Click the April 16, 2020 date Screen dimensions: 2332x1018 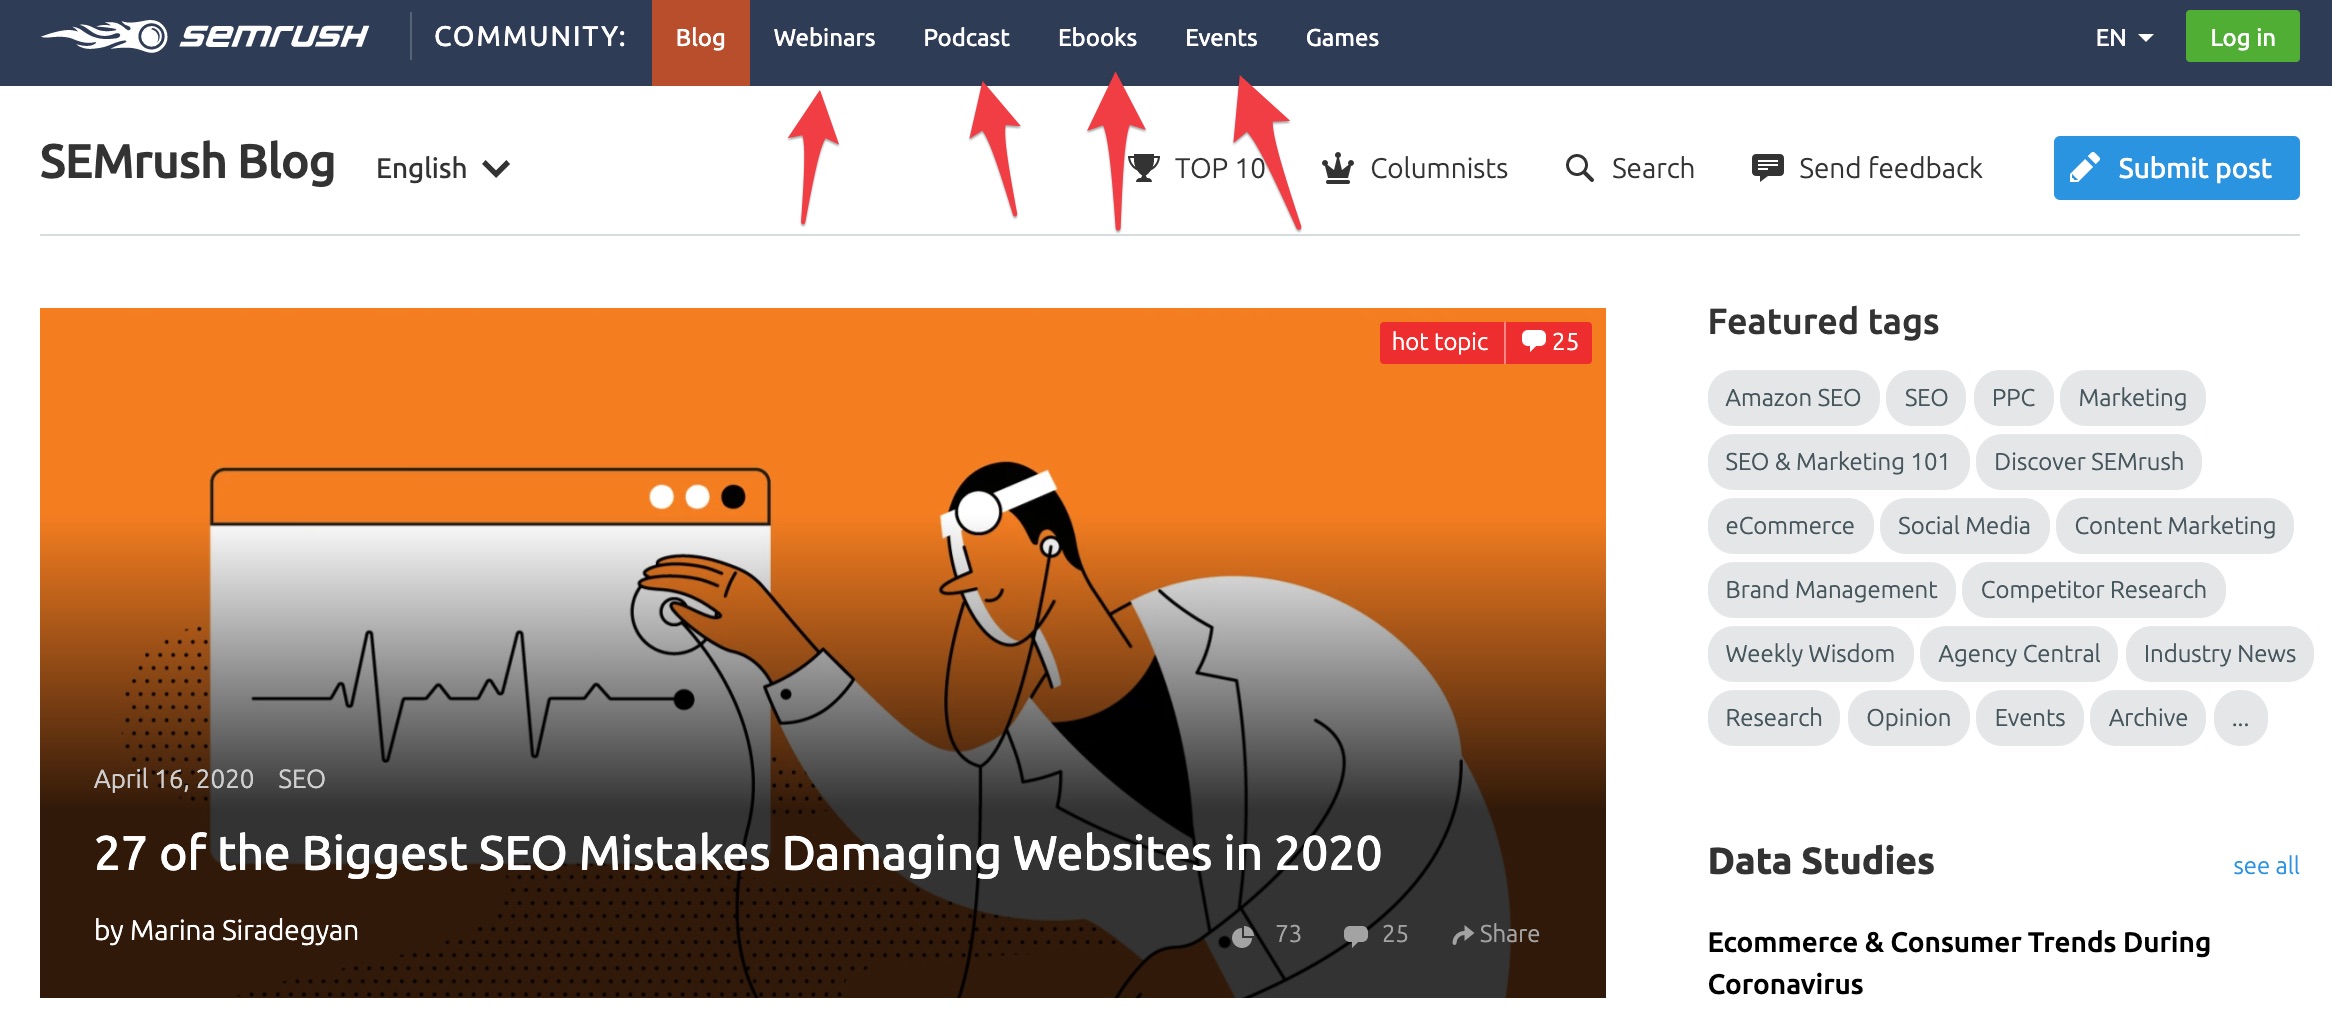174,779
